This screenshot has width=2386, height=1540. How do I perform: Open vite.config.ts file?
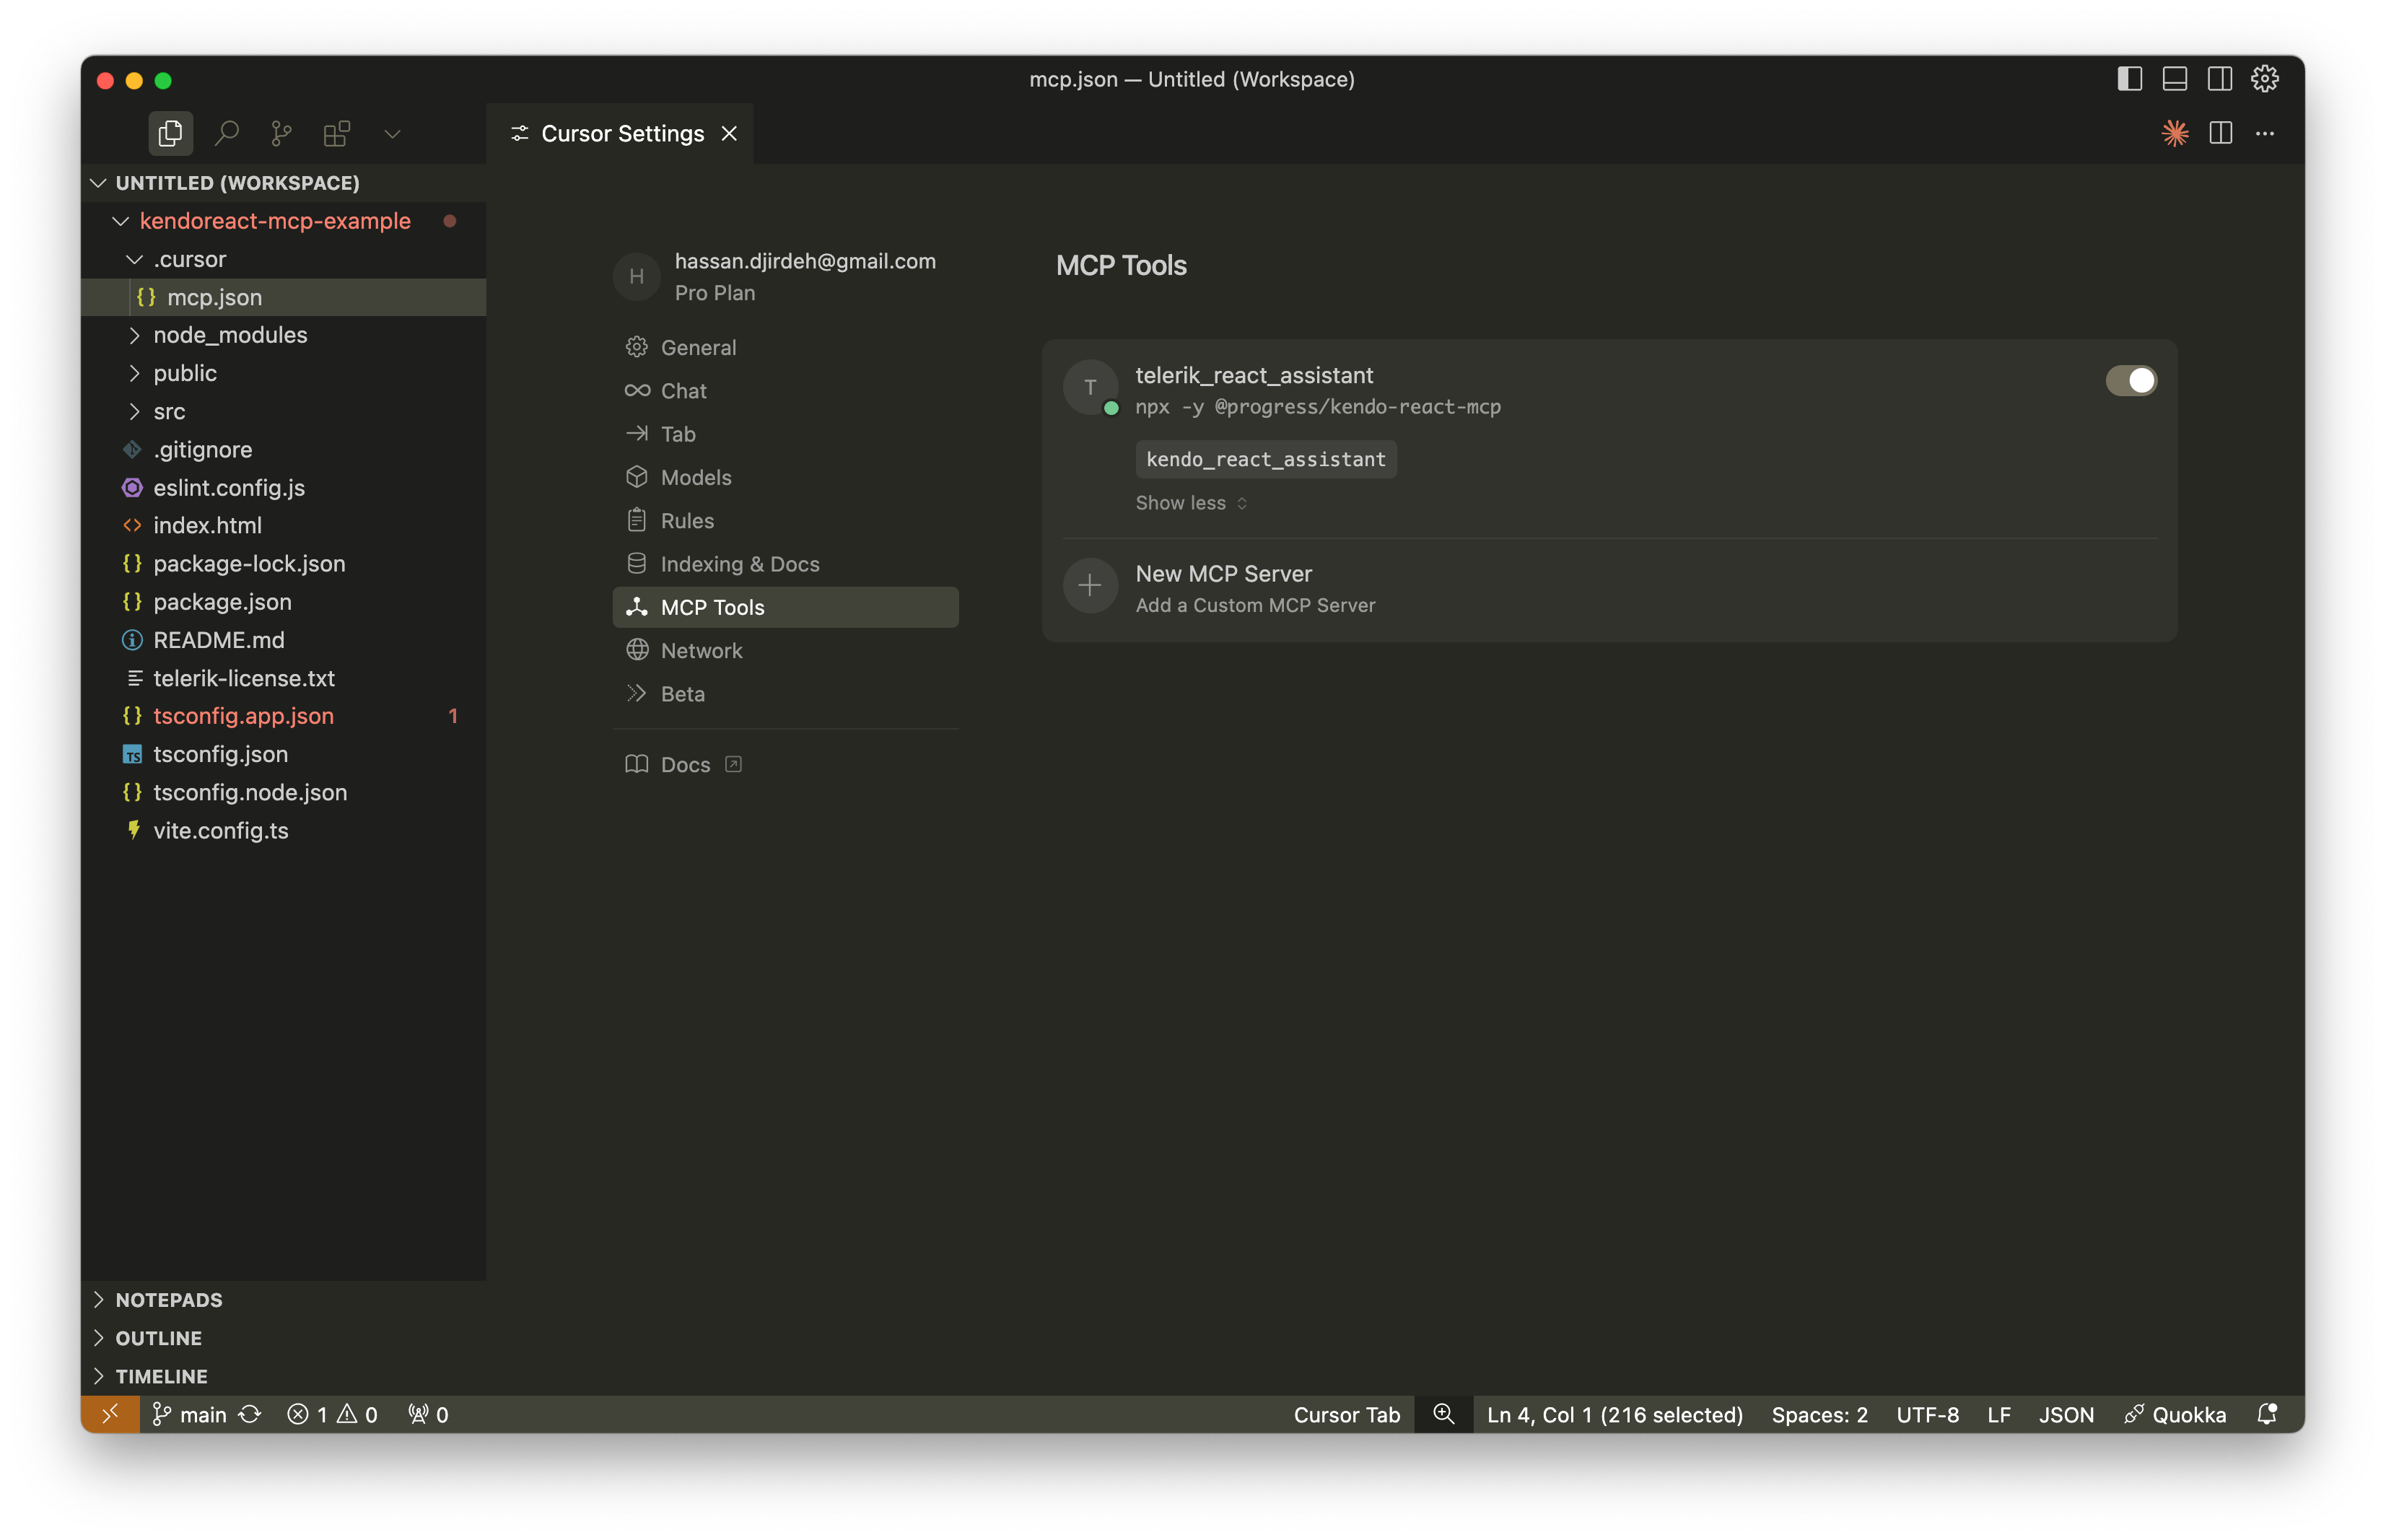point(283,830)
